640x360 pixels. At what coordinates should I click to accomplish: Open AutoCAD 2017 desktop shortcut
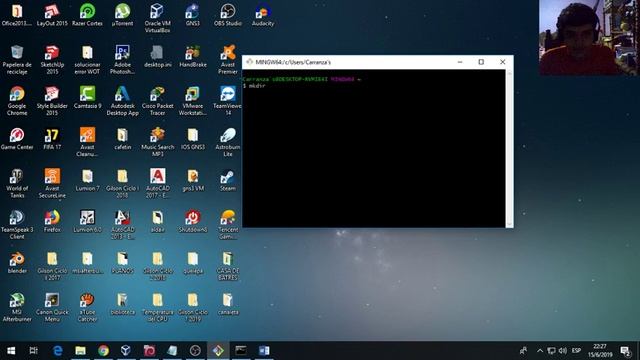tap(157, 184)
